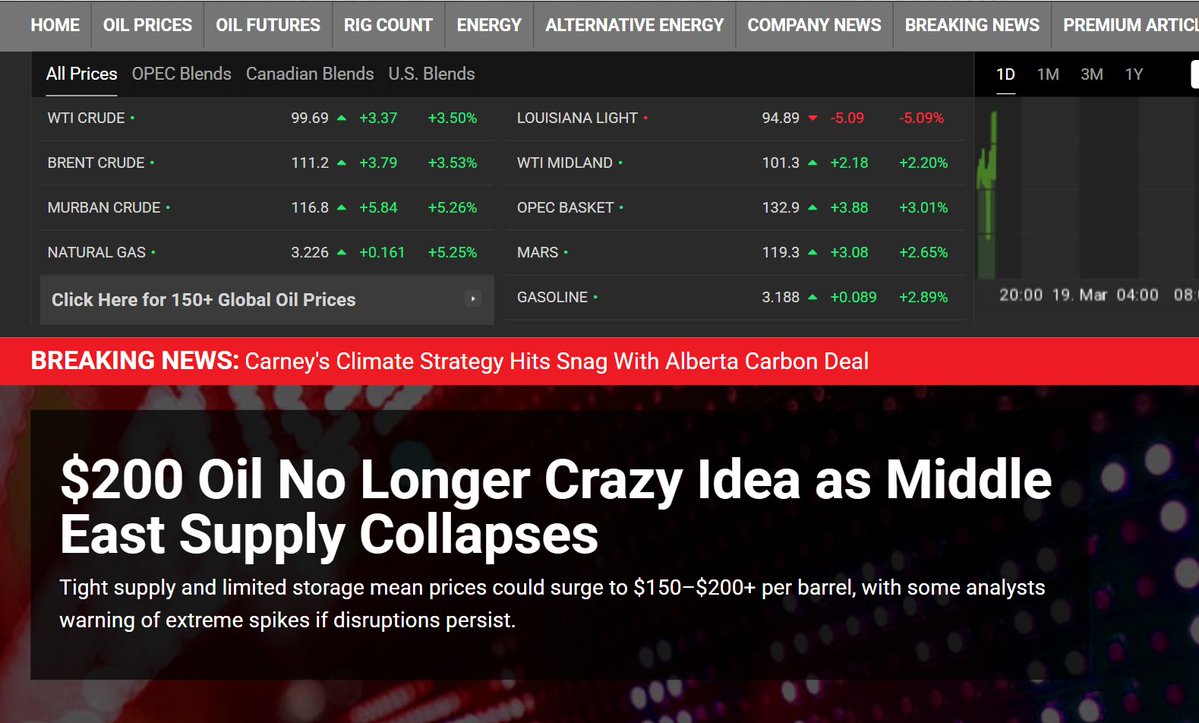
Task: Select the ENERGY nav item
Action: [489, 25]
